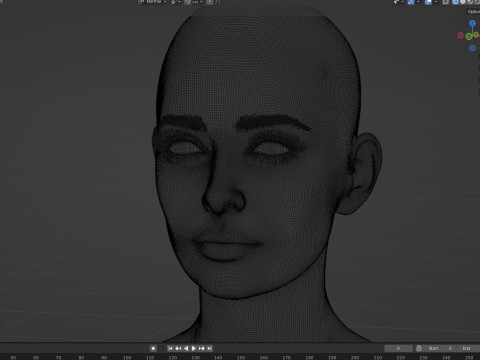Click the blue Z axis on the gizmo

472,23
